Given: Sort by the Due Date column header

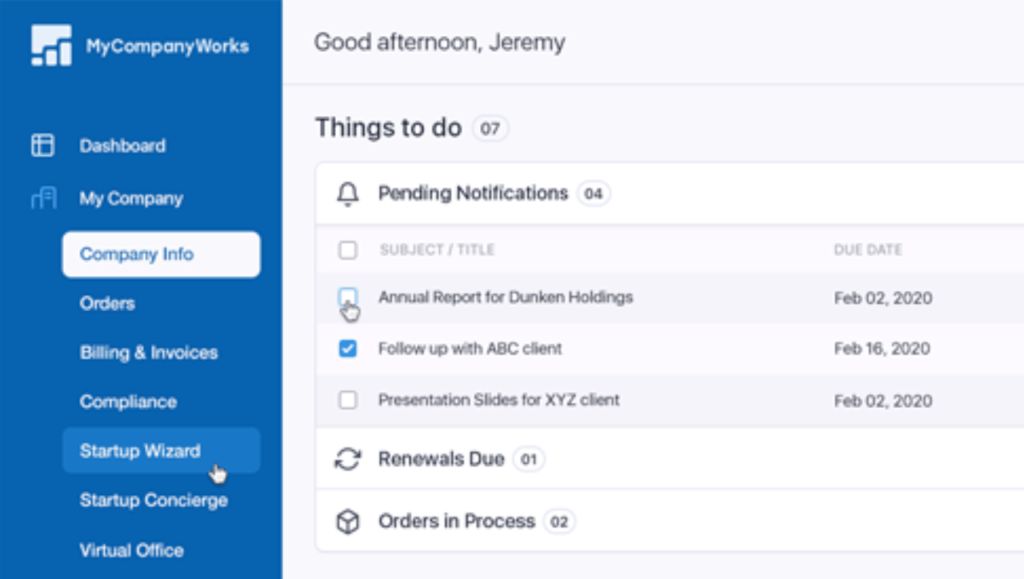Looking at the screenshot, I should [x=868, y=250].
